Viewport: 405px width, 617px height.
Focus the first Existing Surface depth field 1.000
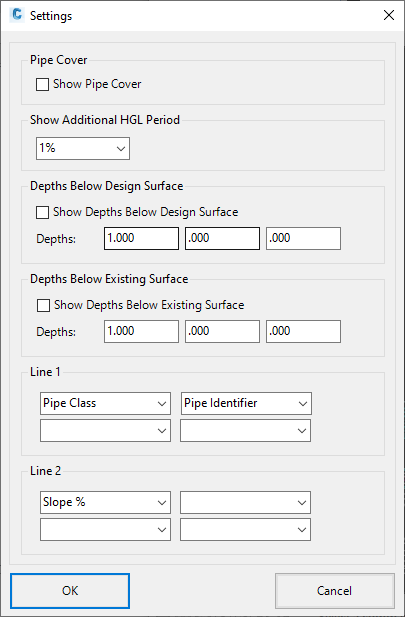tap(141, 331)
